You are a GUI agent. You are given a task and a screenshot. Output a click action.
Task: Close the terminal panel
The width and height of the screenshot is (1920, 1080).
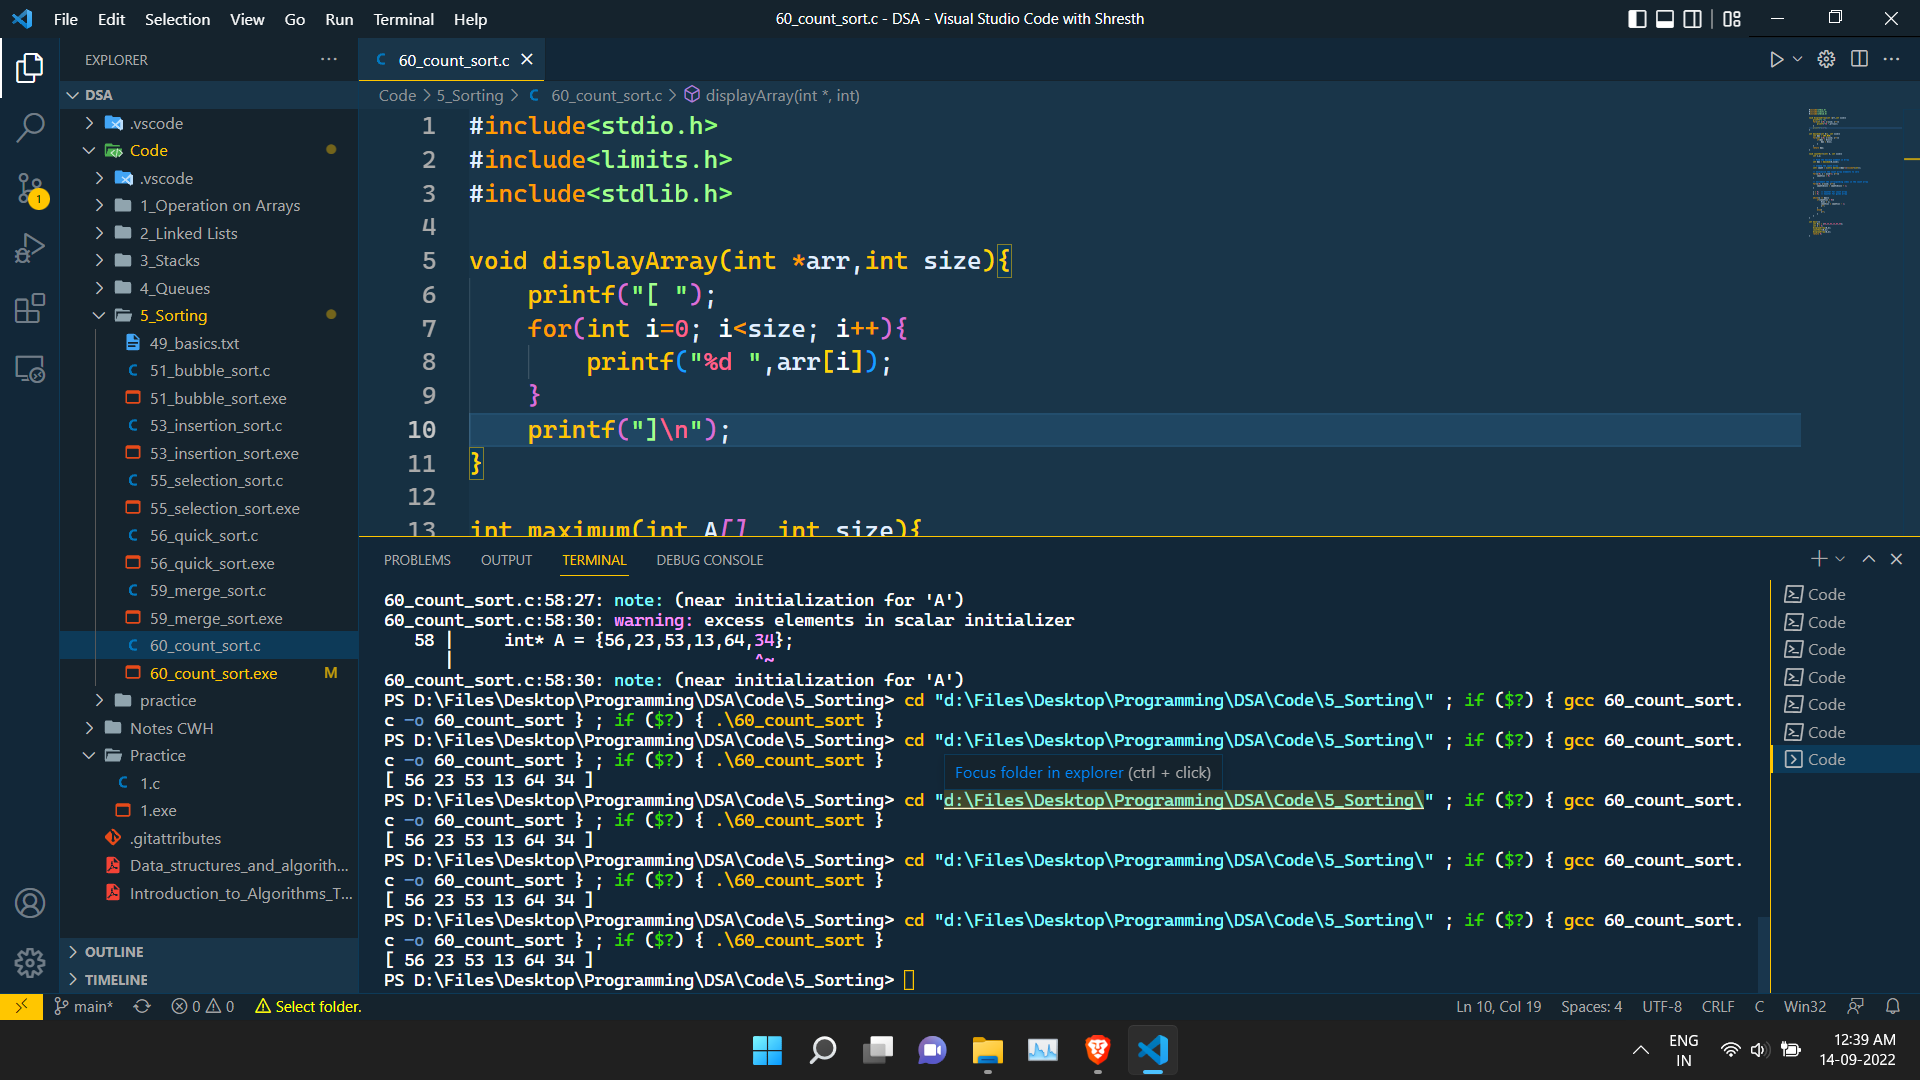click(x=1896, y=559)
